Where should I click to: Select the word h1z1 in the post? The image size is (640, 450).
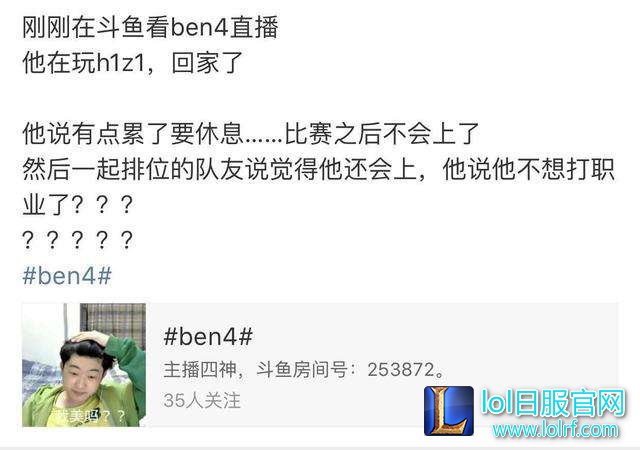pyautogui.click(x=120, y=63)
